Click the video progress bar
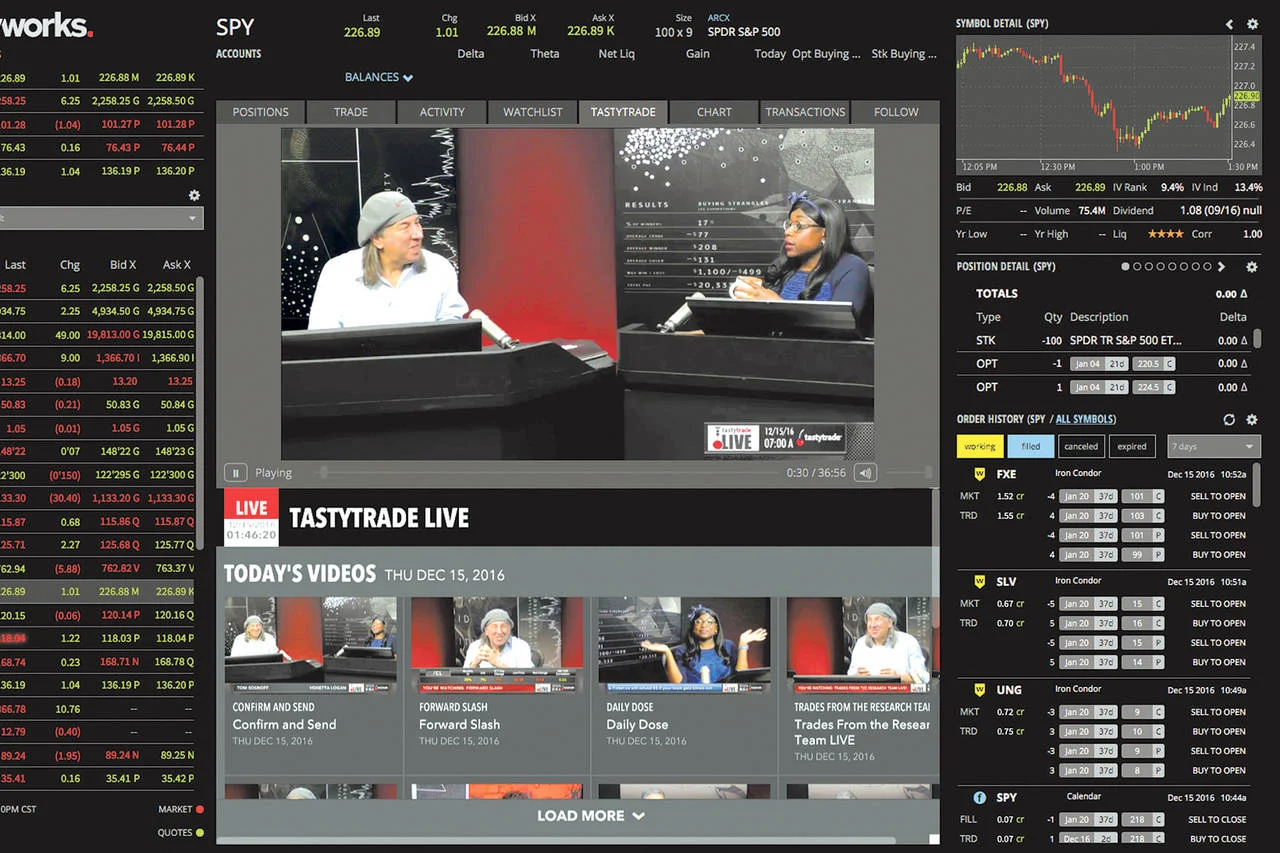 [546, 473]
